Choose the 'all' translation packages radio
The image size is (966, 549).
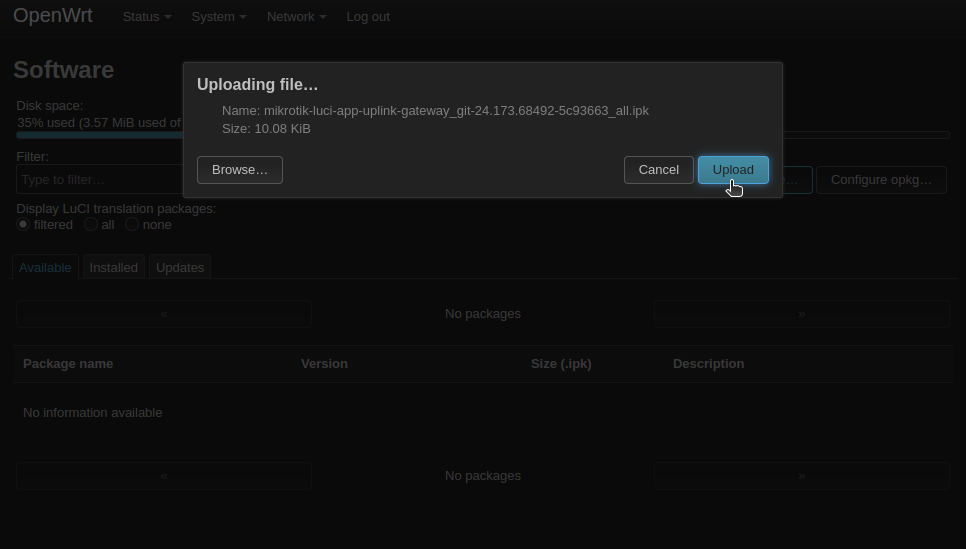click(x=91, y=225)
